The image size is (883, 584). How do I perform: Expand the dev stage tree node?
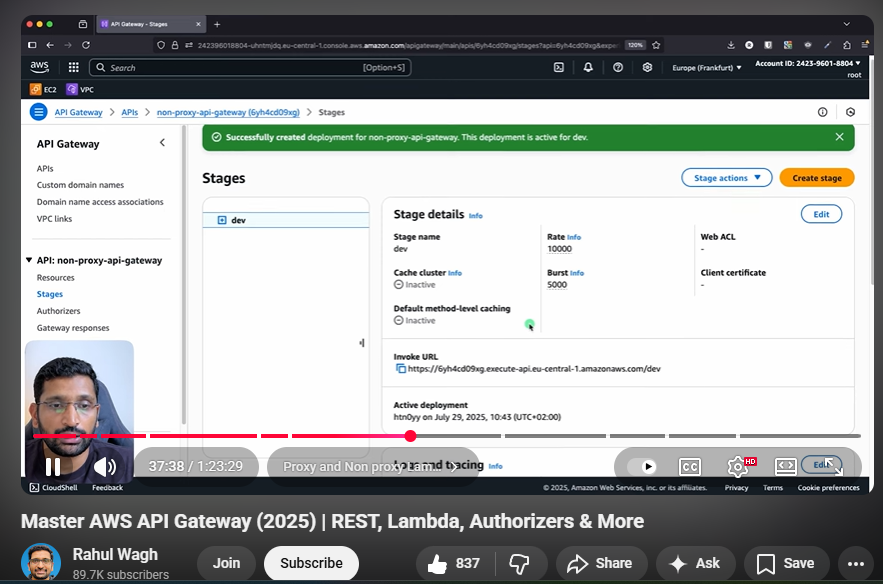point(222,220)
